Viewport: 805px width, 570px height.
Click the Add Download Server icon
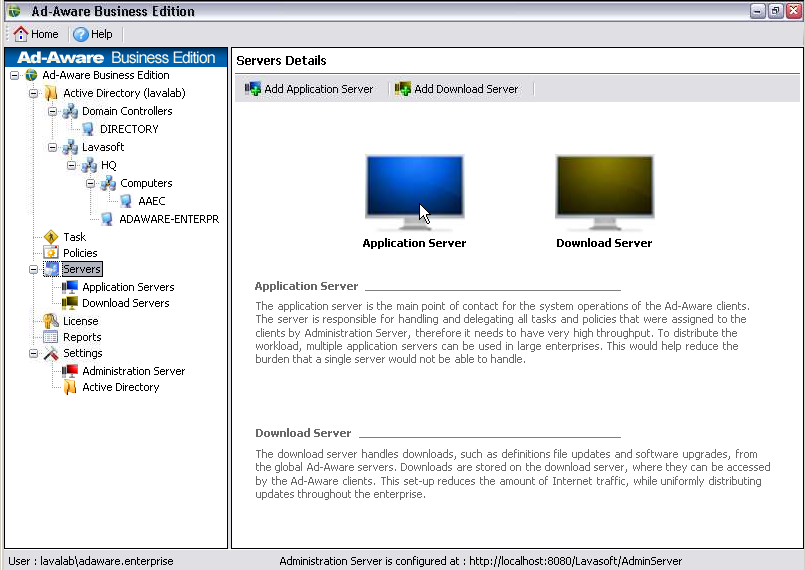tap(403, 89)
